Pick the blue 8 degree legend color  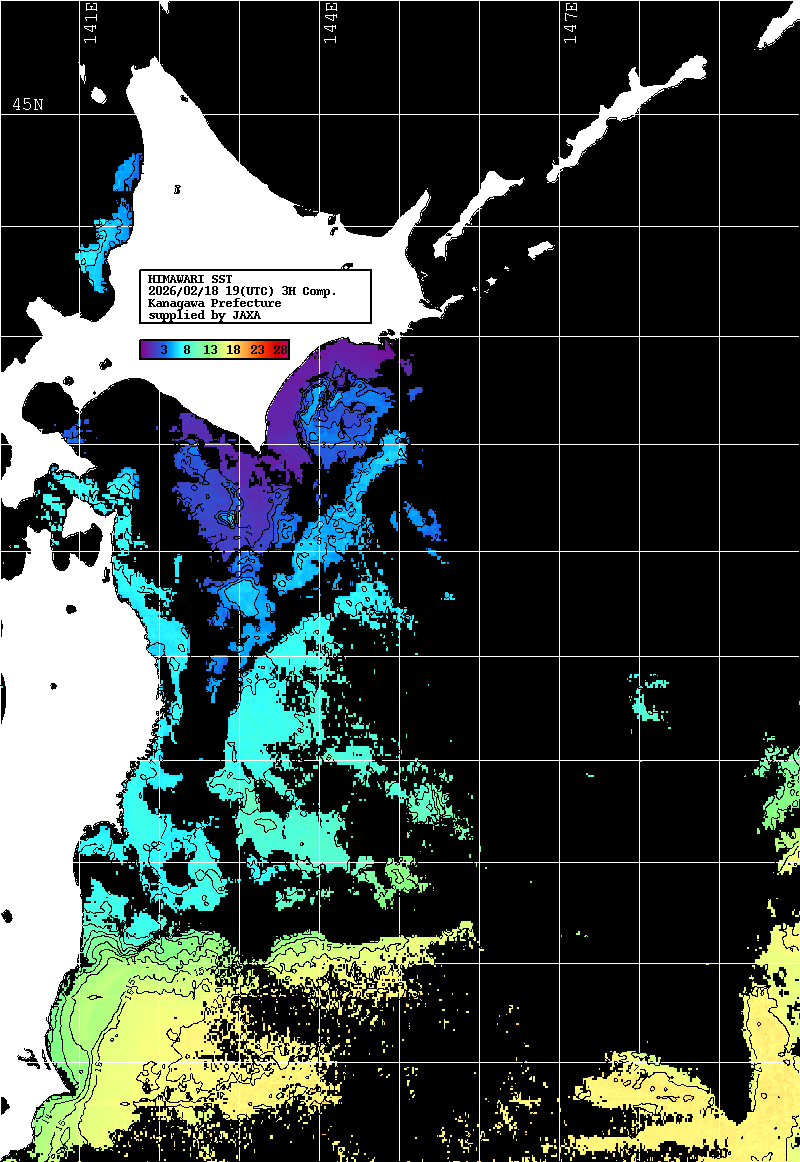coord(186,349)
